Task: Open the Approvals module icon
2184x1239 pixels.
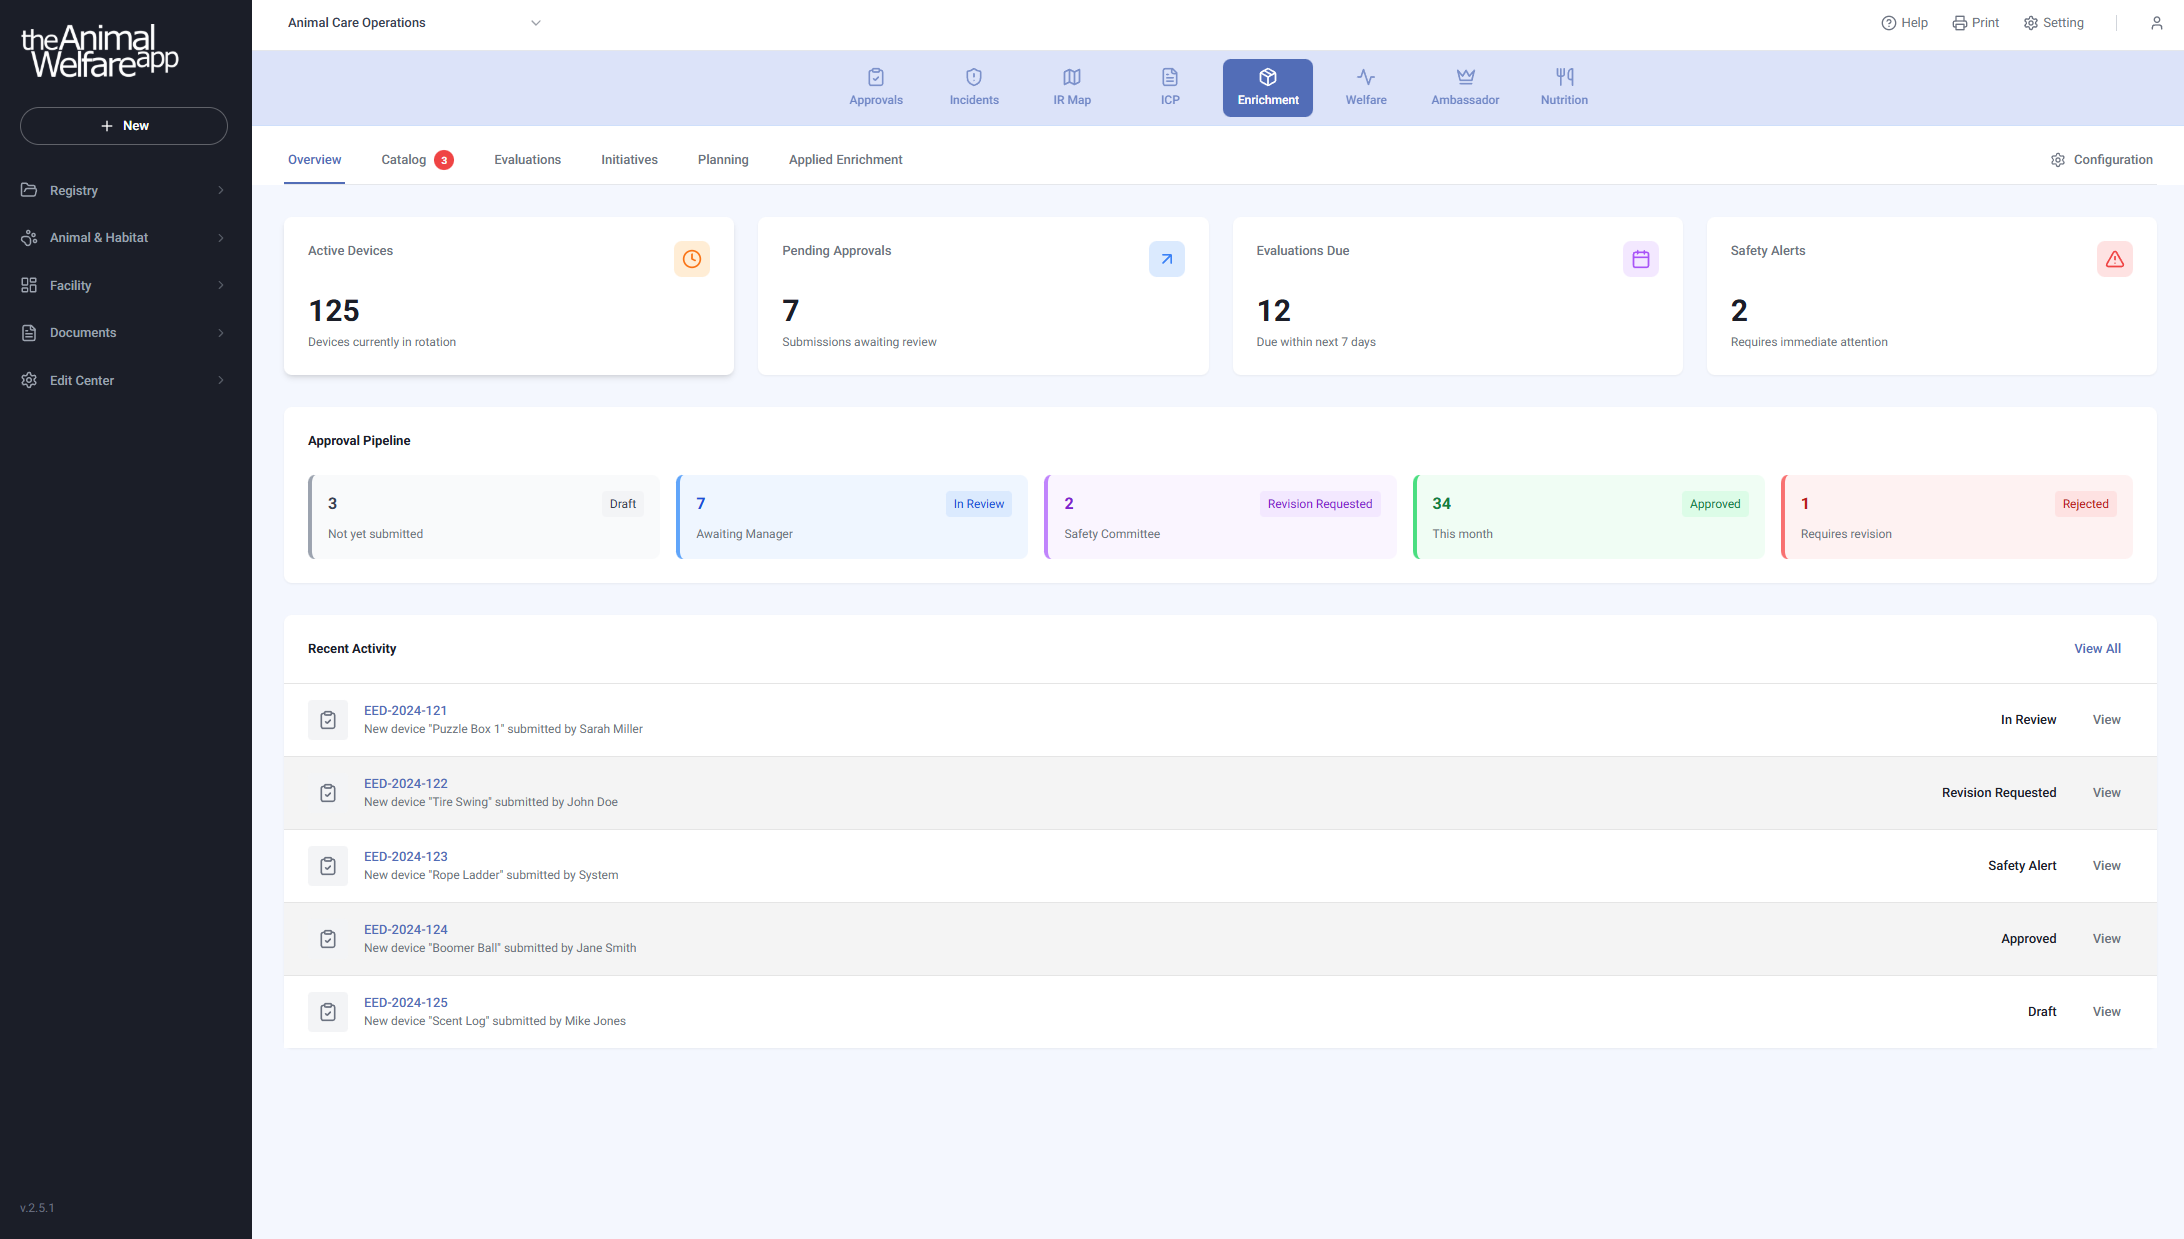Action: (x=875, y=76)
